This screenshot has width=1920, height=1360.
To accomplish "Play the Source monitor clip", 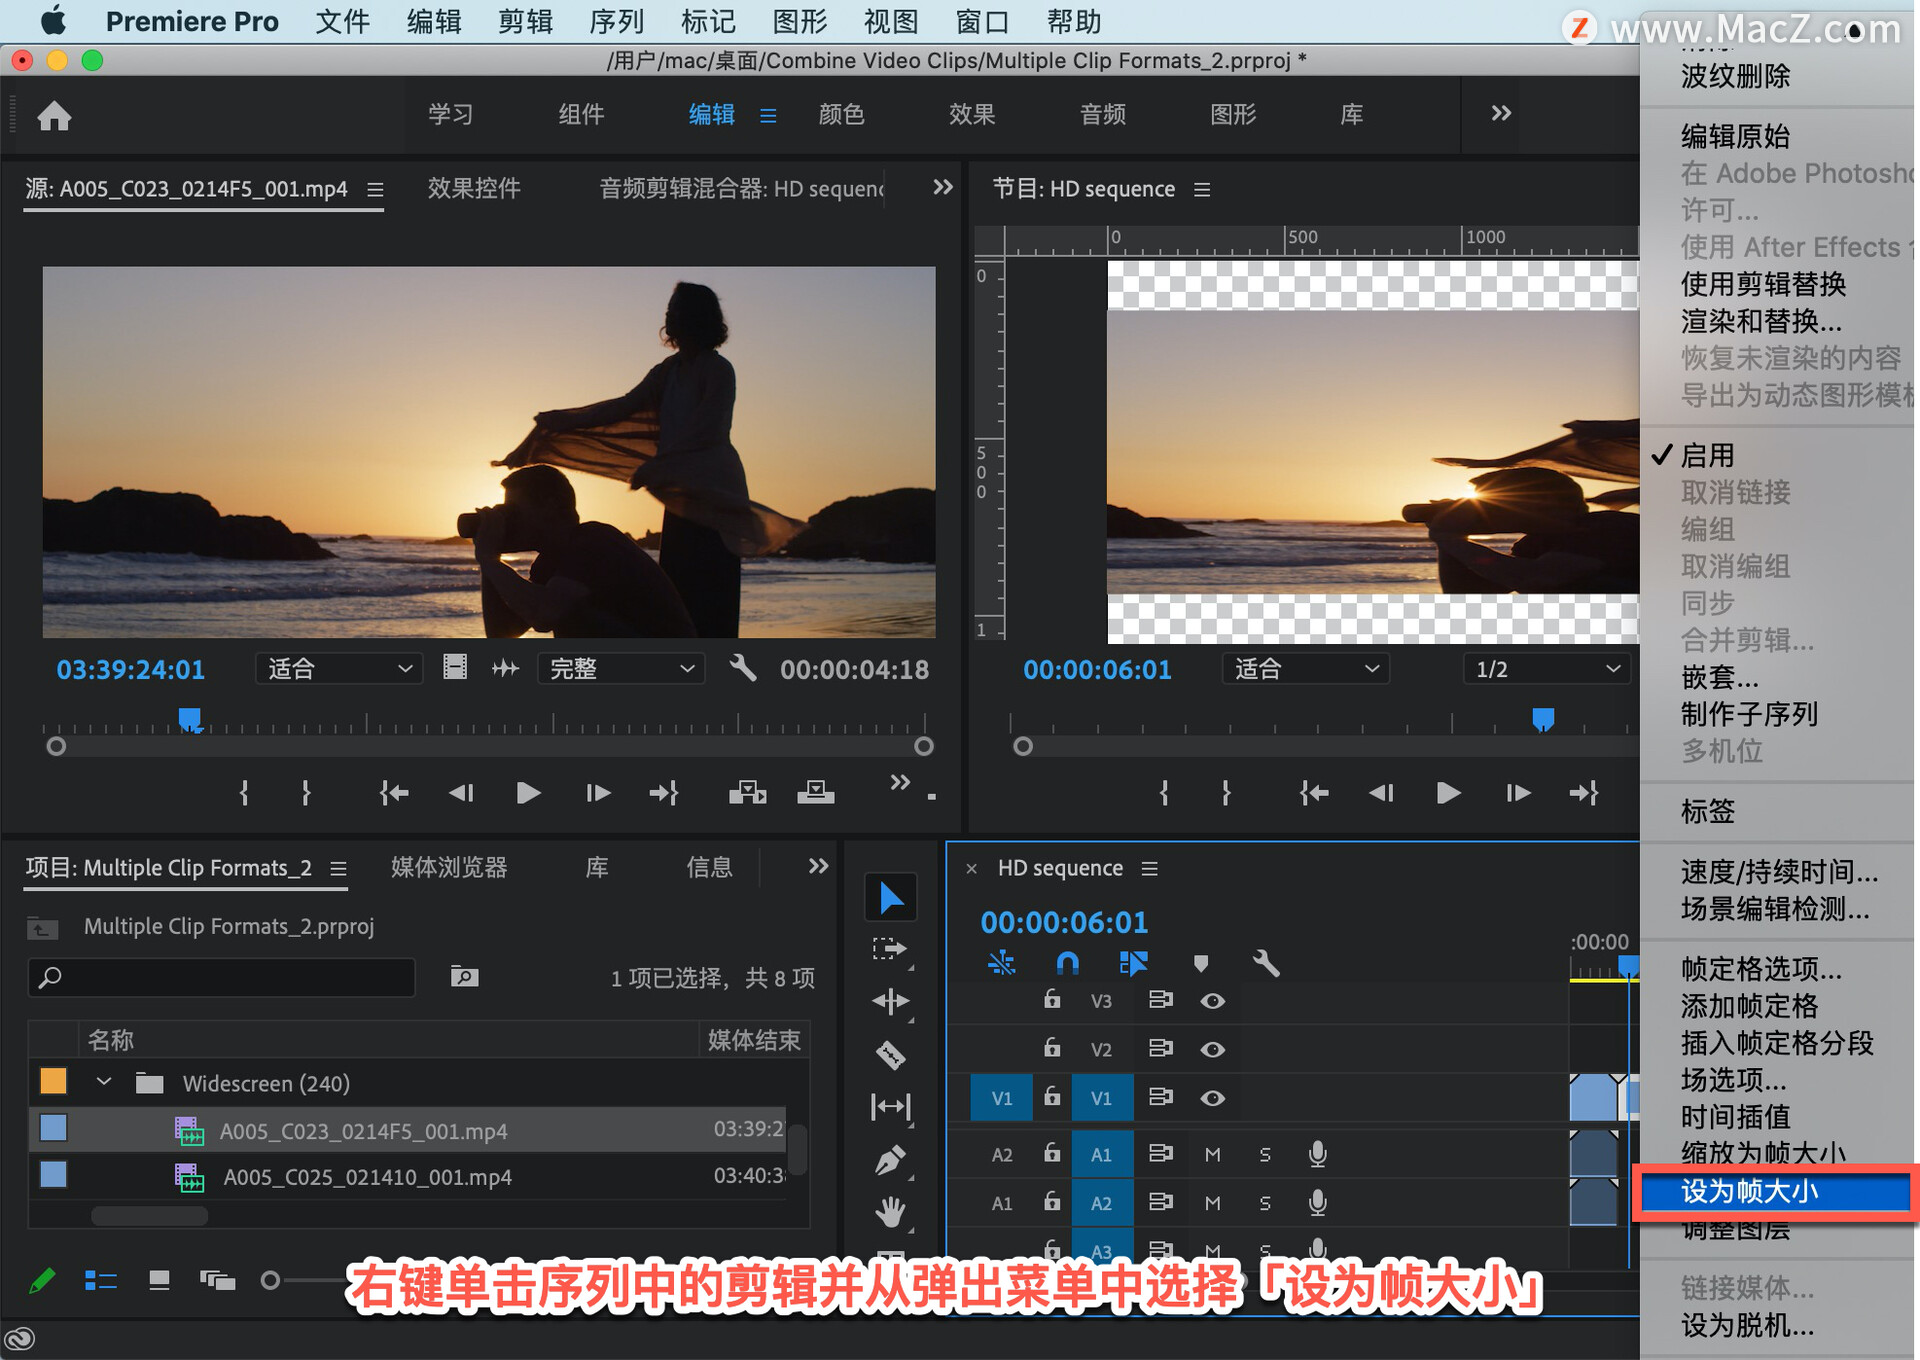I will tap(527, 793).
